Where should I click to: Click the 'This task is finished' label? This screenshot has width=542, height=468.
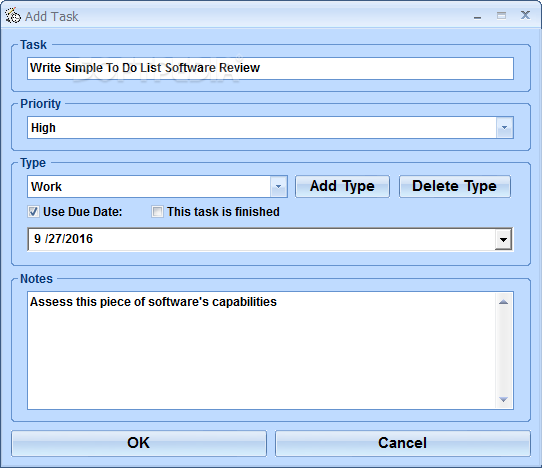coord(223,212)
